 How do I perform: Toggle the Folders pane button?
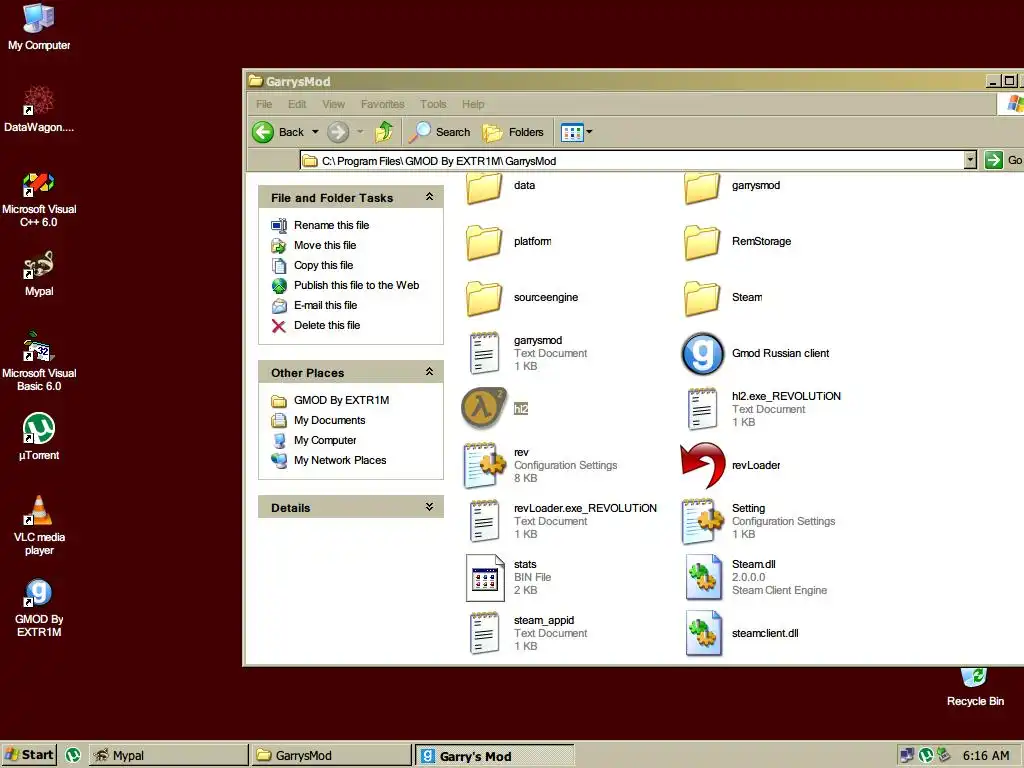pyautogui.click(x=513, y=132)
